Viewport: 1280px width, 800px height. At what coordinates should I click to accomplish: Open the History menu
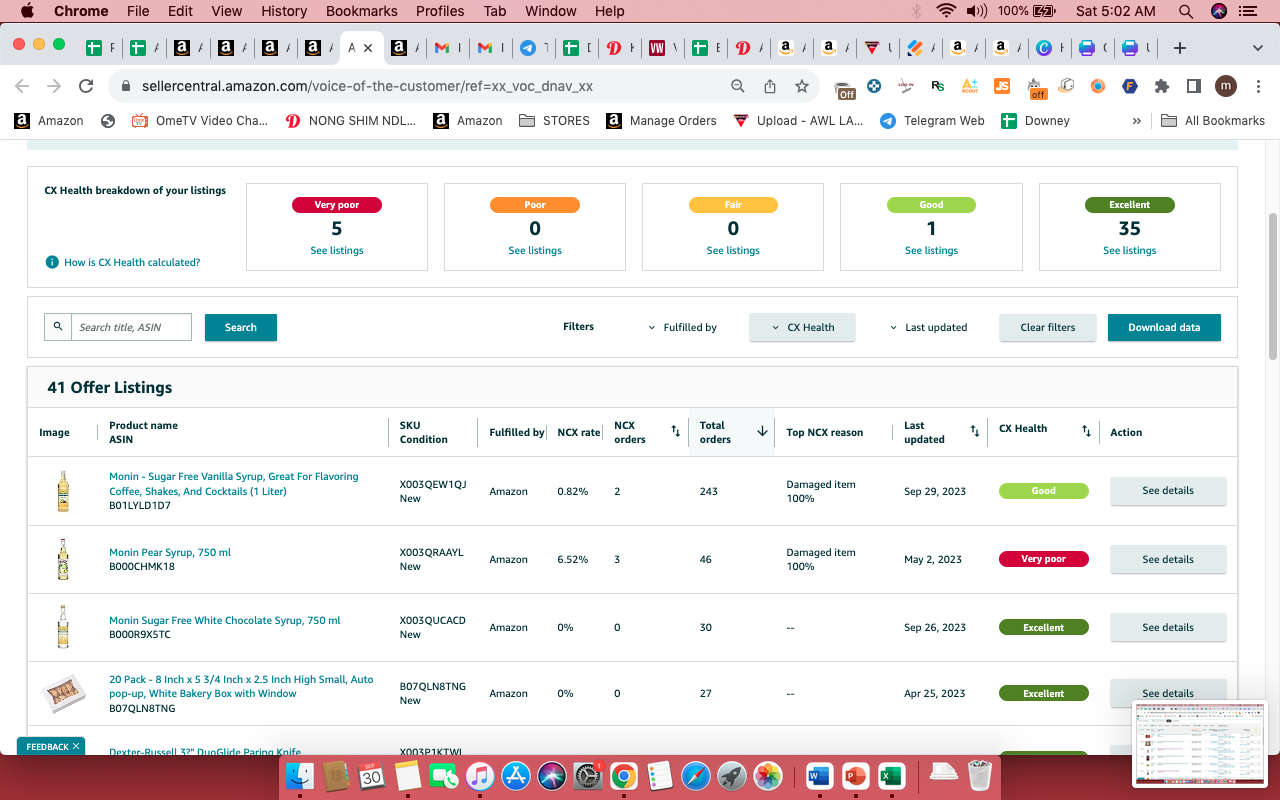(284, 11)
